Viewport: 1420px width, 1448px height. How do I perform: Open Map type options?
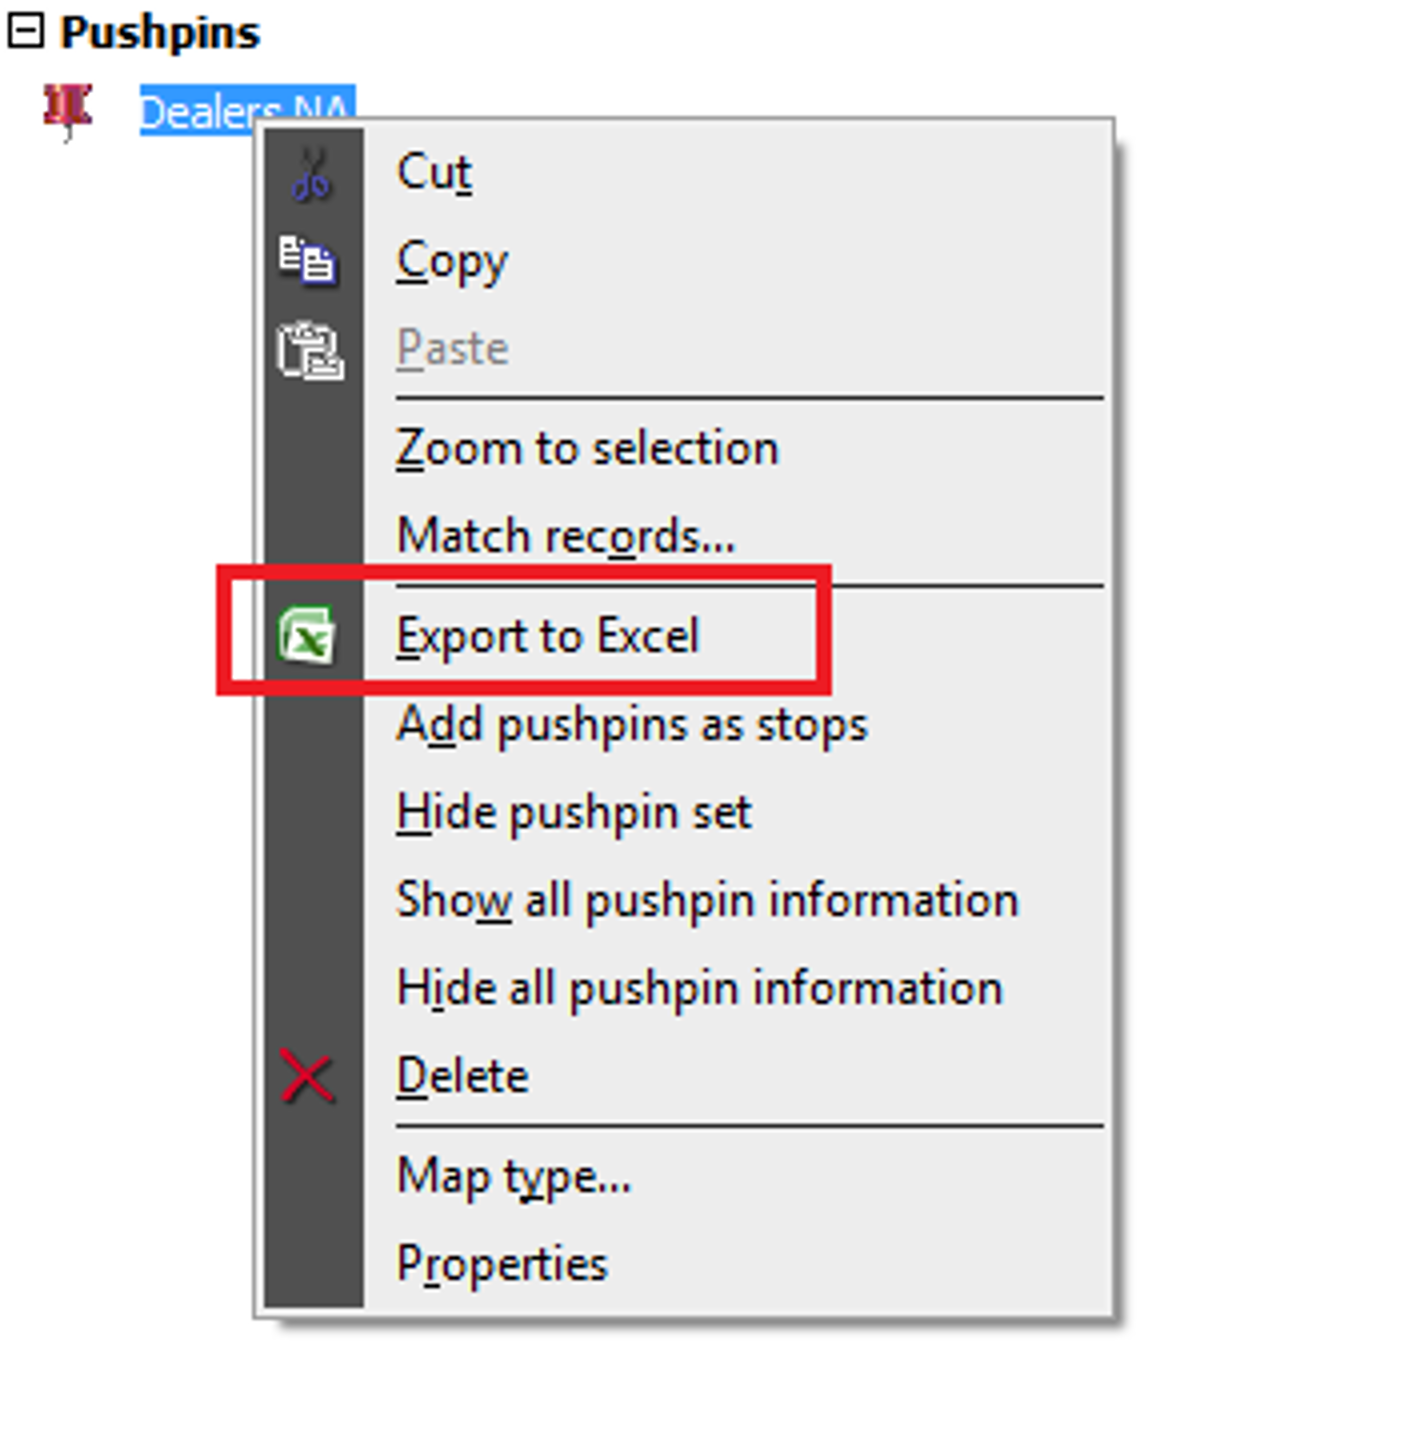click(x=514, y=1177)
